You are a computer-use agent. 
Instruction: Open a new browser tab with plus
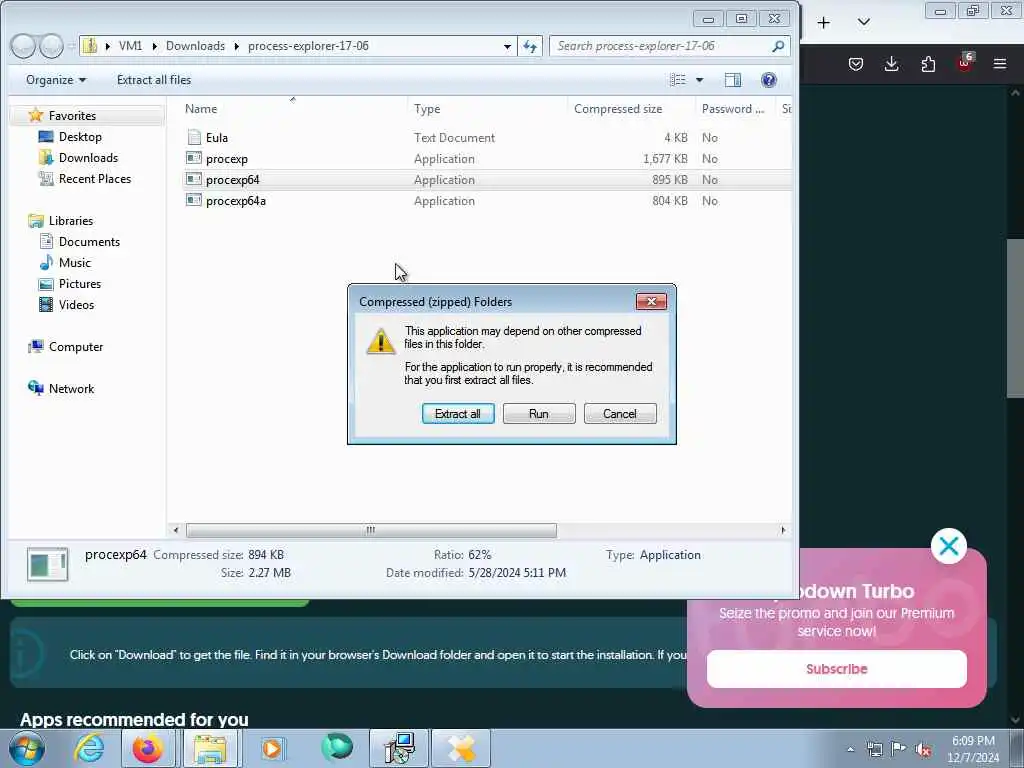click(824, 23)
